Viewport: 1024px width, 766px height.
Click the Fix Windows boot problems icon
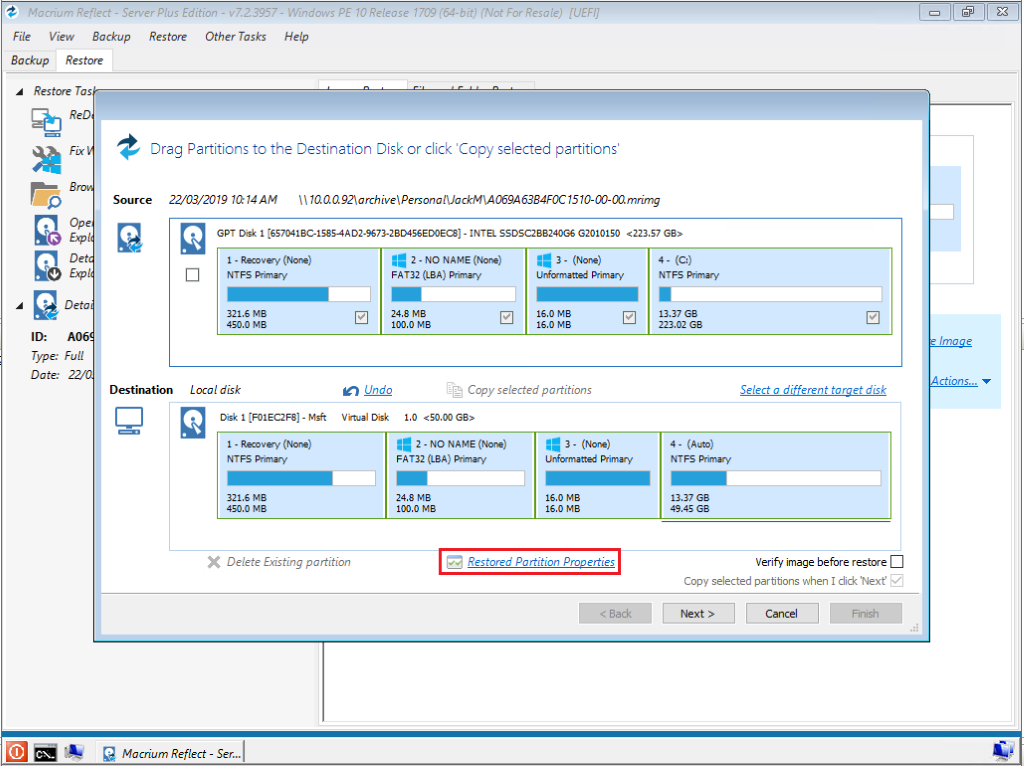point(46,157)
